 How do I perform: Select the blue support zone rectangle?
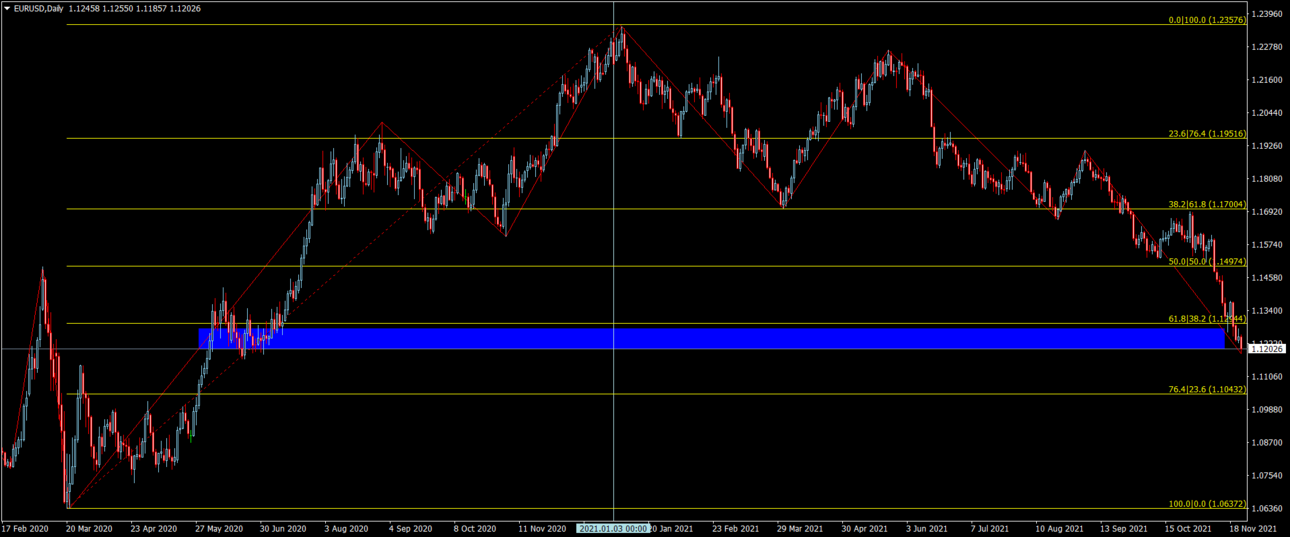[x=712, y=339]
